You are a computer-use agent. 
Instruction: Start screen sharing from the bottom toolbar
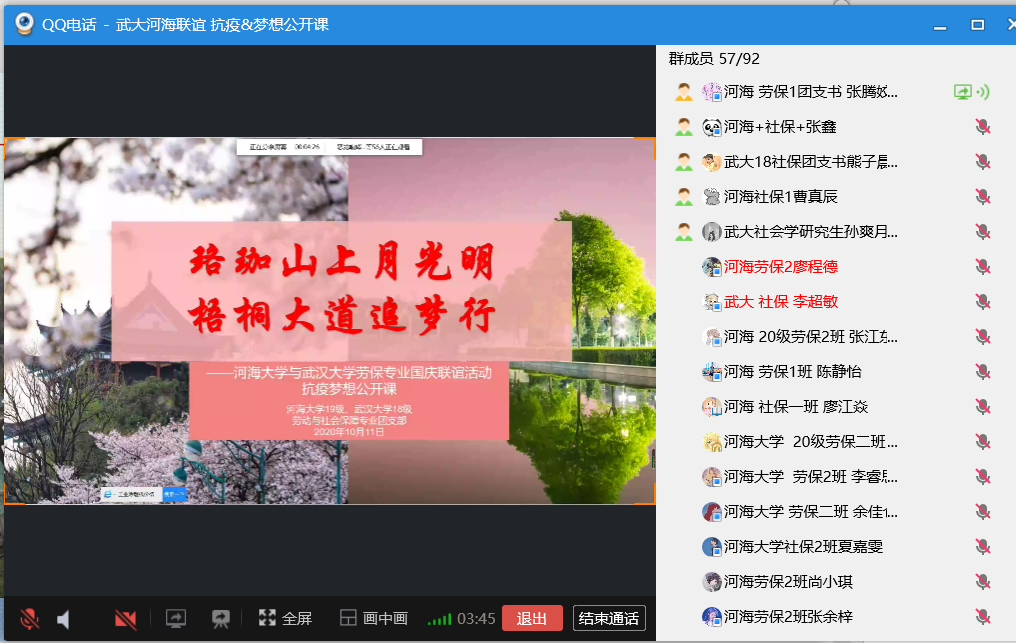(176, 619)
